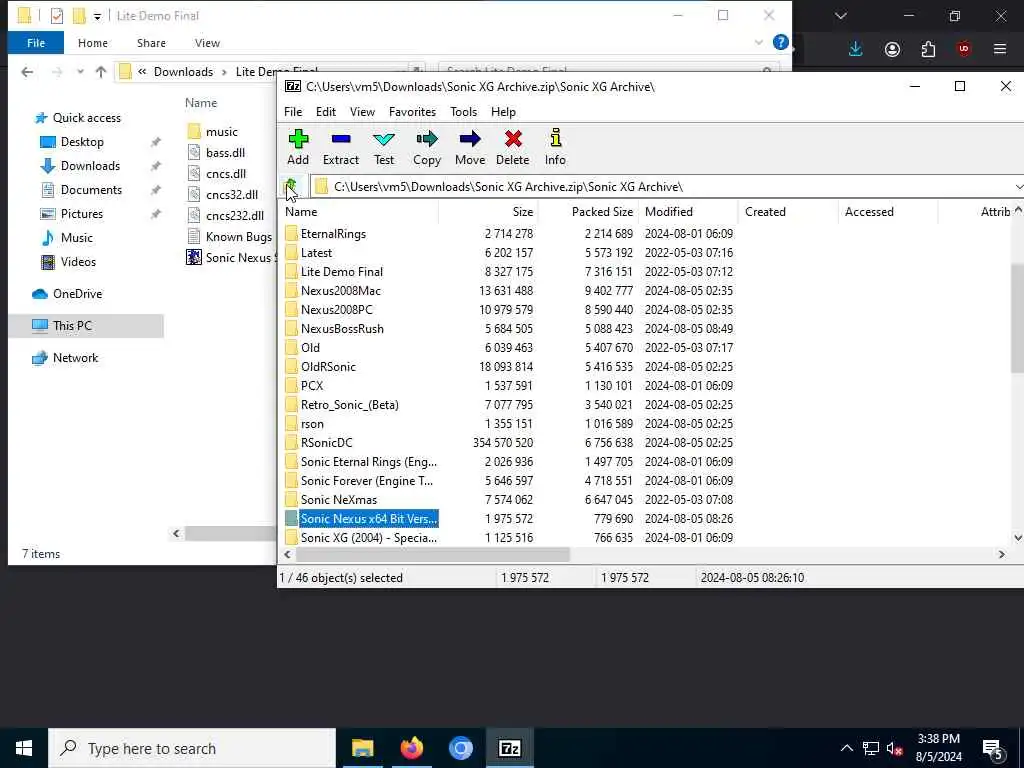Go up one level in File Explorer

(101, 72)
